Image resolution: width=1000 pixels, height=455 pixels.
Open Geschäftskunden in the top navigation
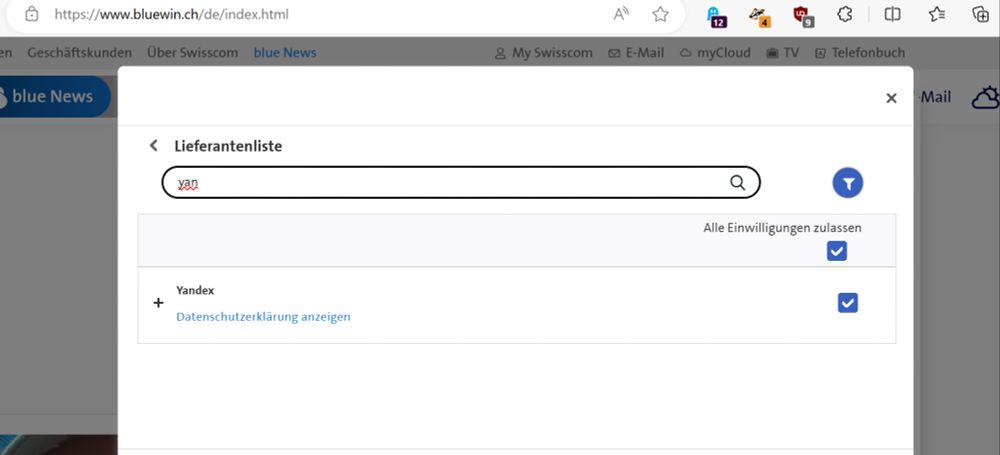tap(80, 53)
